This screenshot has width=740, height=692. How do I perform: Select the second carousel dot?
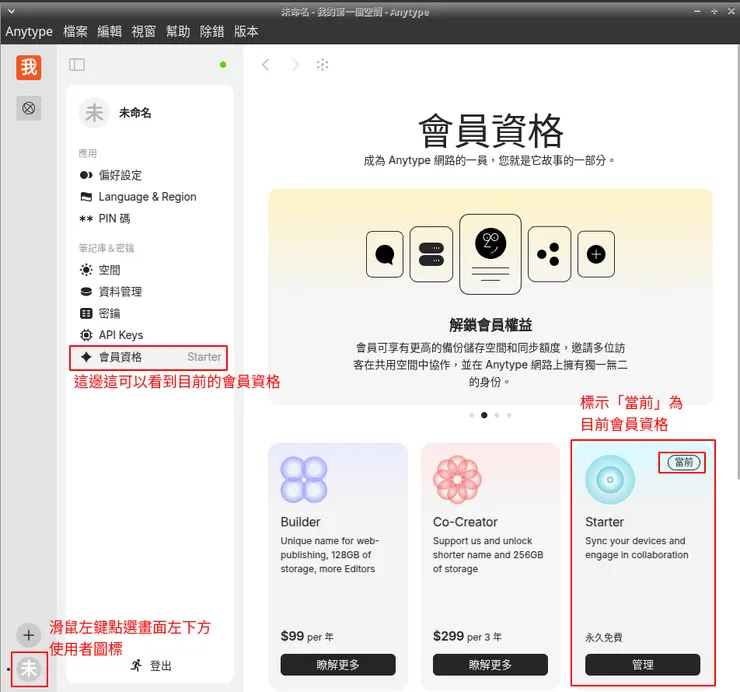tap(484, 415)
